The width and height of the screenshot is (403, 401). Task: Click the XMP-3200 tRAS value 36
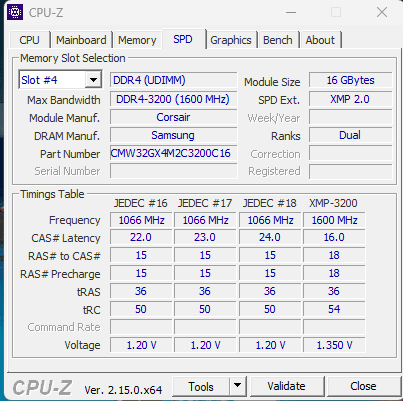tap(334, 291)
